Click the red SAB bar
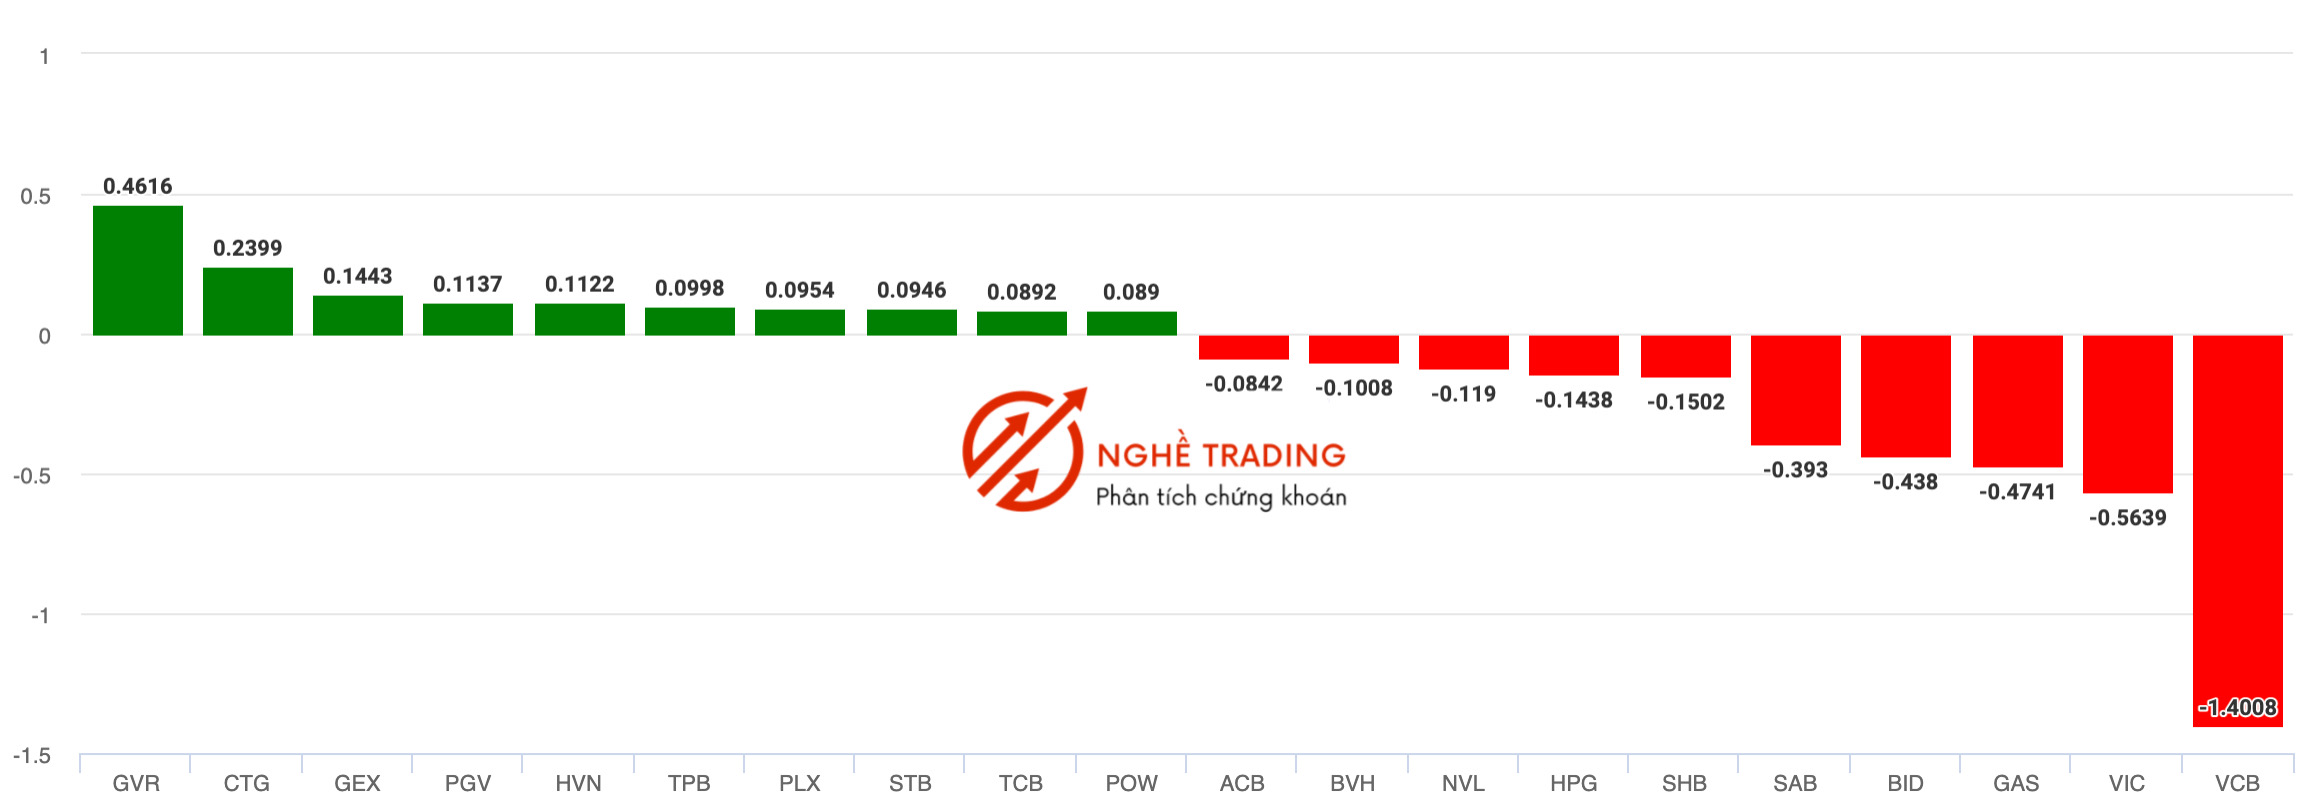The width and height of the screenshot is (2313, 807). pos(1796,390)
